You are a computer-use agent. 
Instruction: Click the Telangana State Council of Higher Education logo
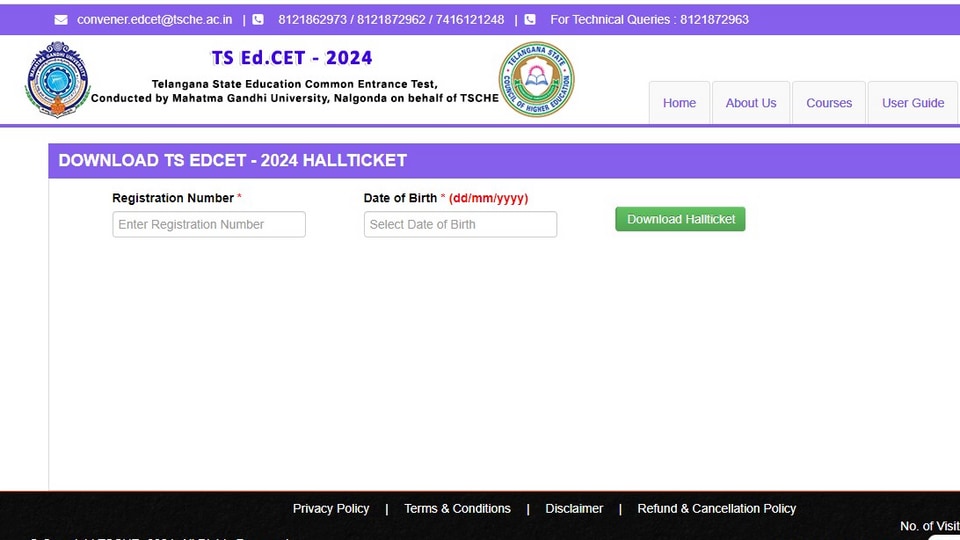536,80
